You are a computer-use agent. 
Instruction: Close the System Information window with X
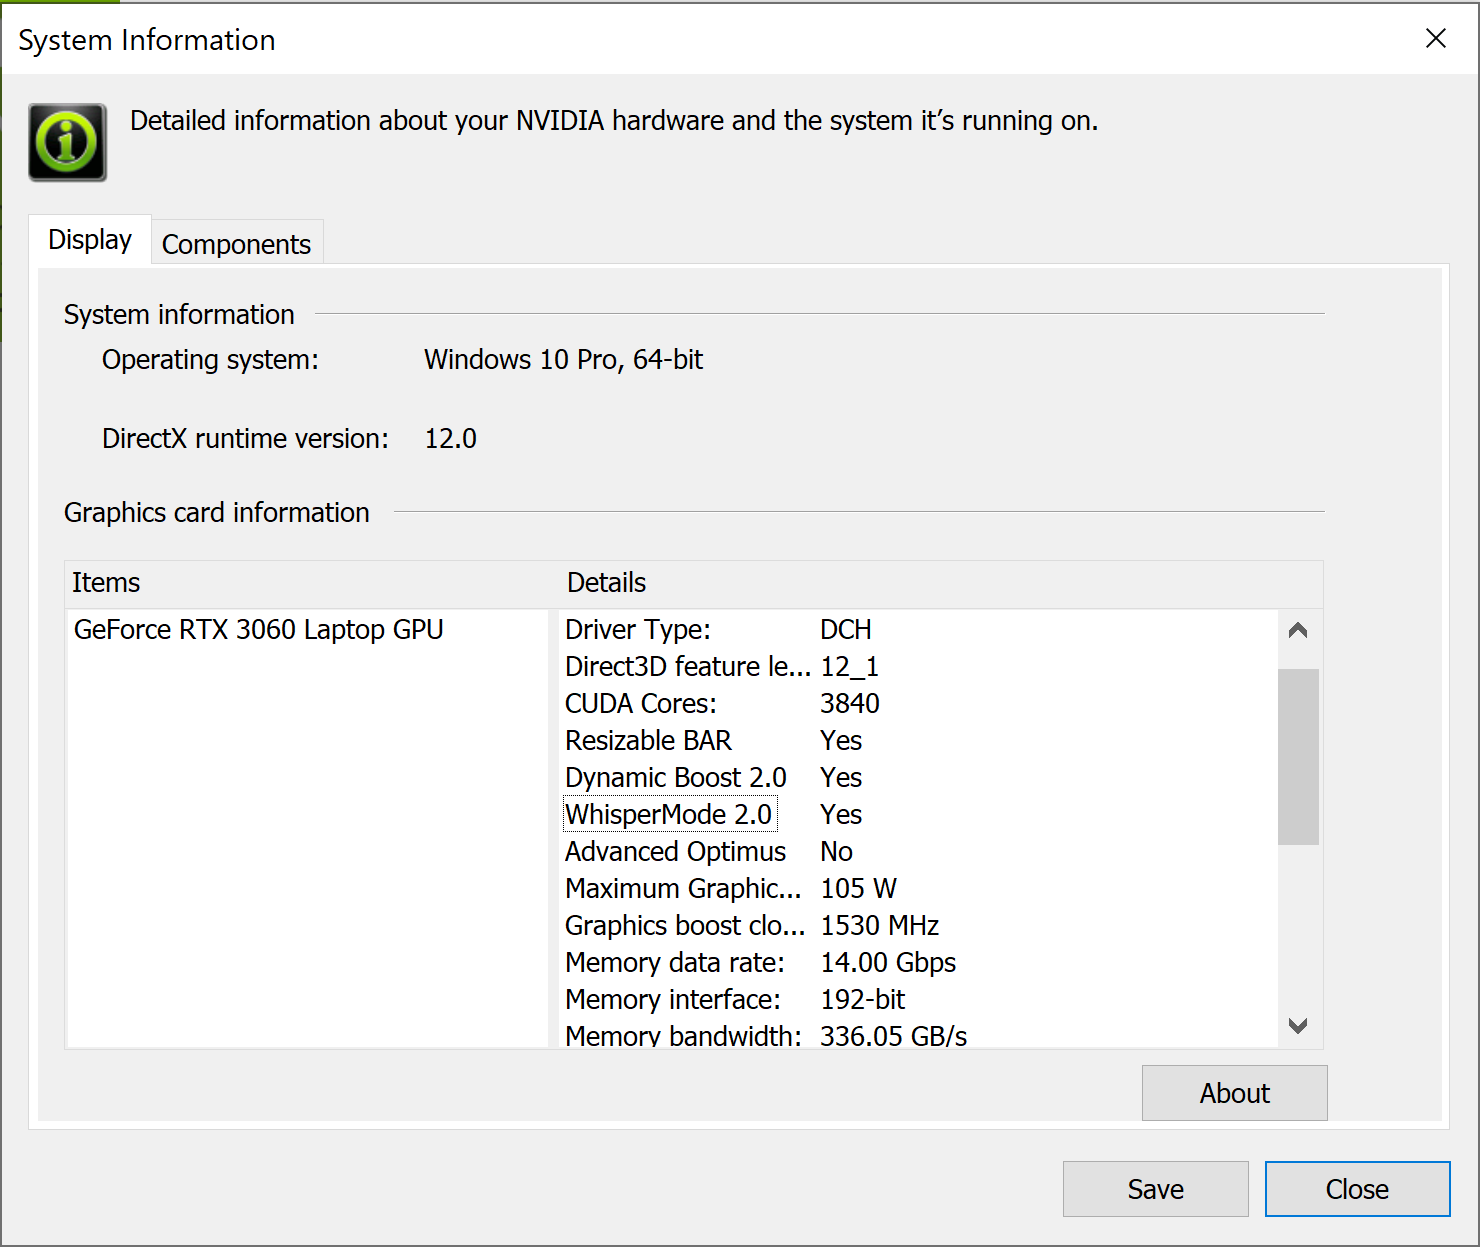click(x=1435, y=38)
